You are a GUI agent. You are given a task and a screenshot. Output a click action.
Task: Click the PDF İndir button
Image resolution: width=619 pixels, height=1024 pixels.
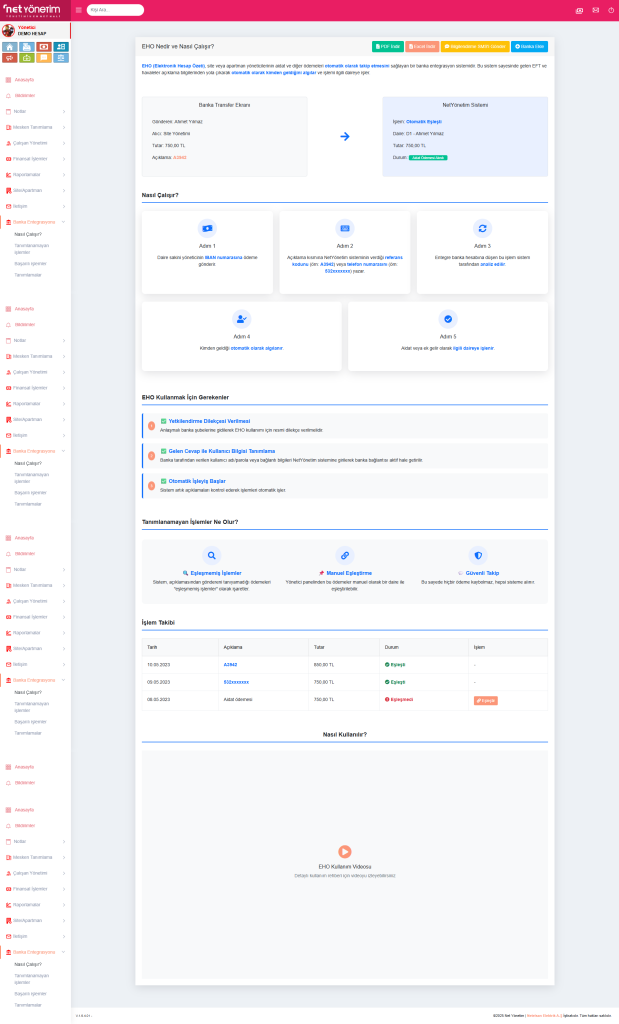pos(387,47)
